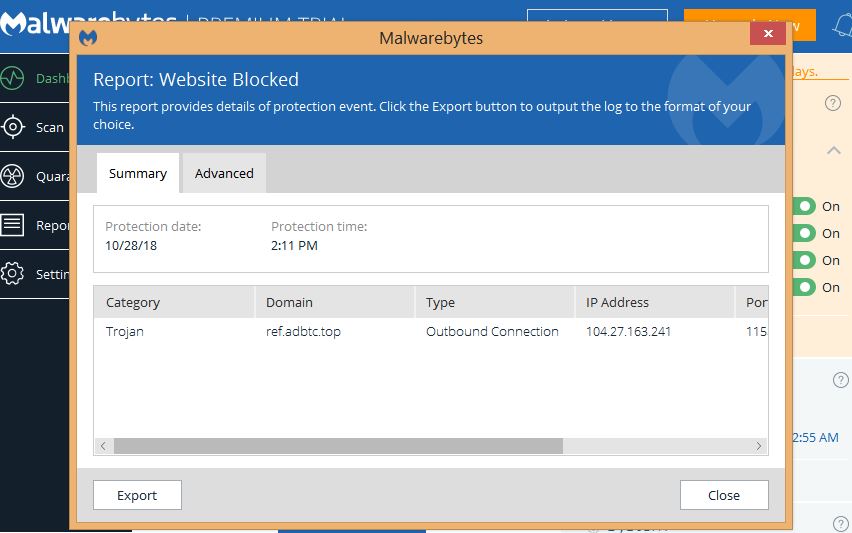The height and width of the screenshot is (533, 852).
Task: Open the Reports list icon
Action: [12, 225]
